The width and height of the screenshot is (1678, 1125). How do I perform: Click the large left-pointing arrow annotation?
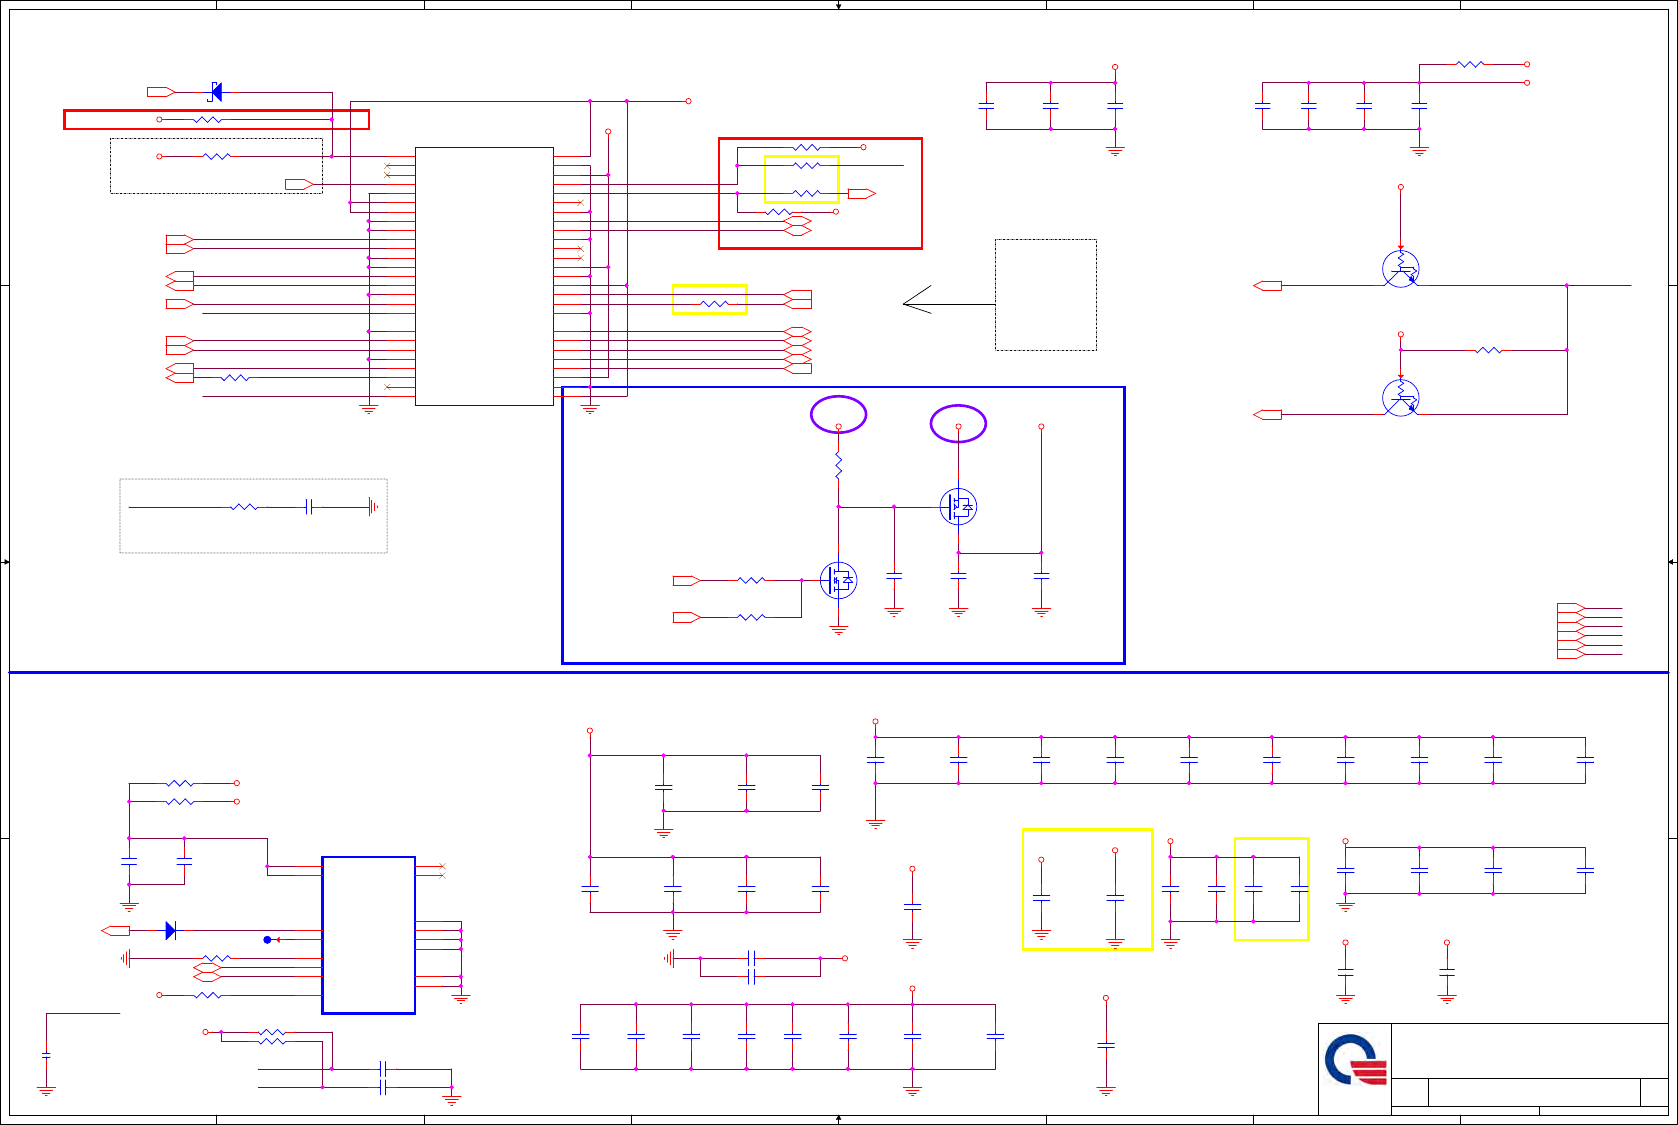948,300
